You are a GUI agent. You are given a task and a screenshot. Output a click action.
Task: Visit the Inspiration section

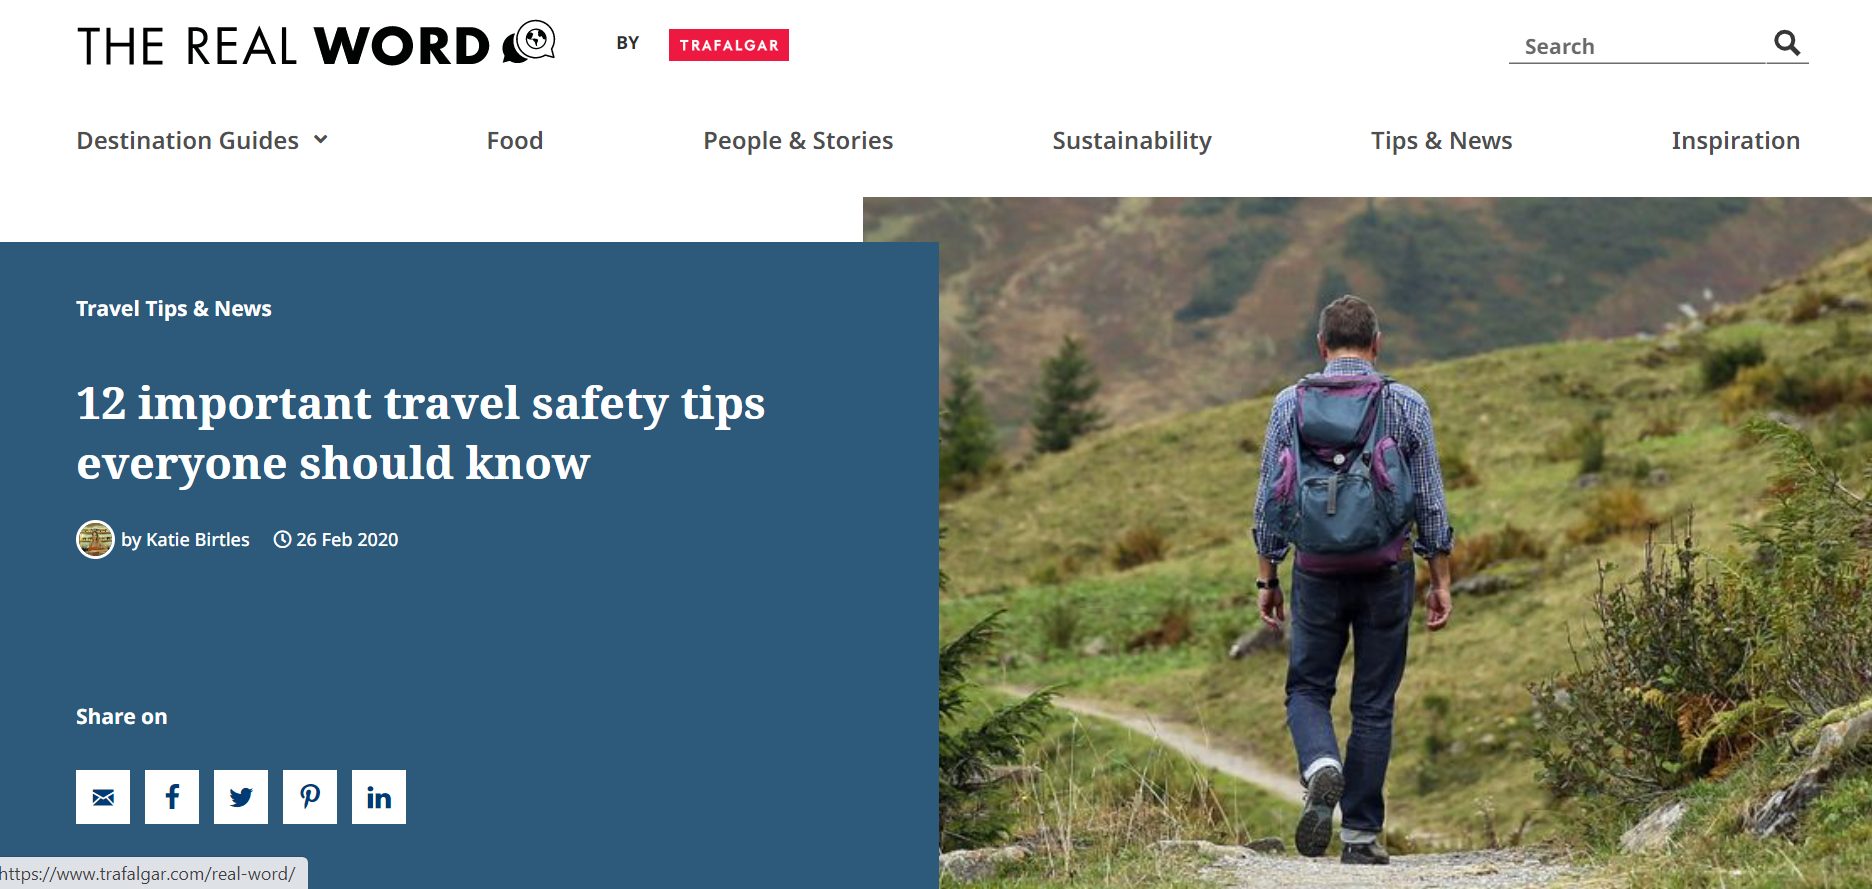(1736, 140)
